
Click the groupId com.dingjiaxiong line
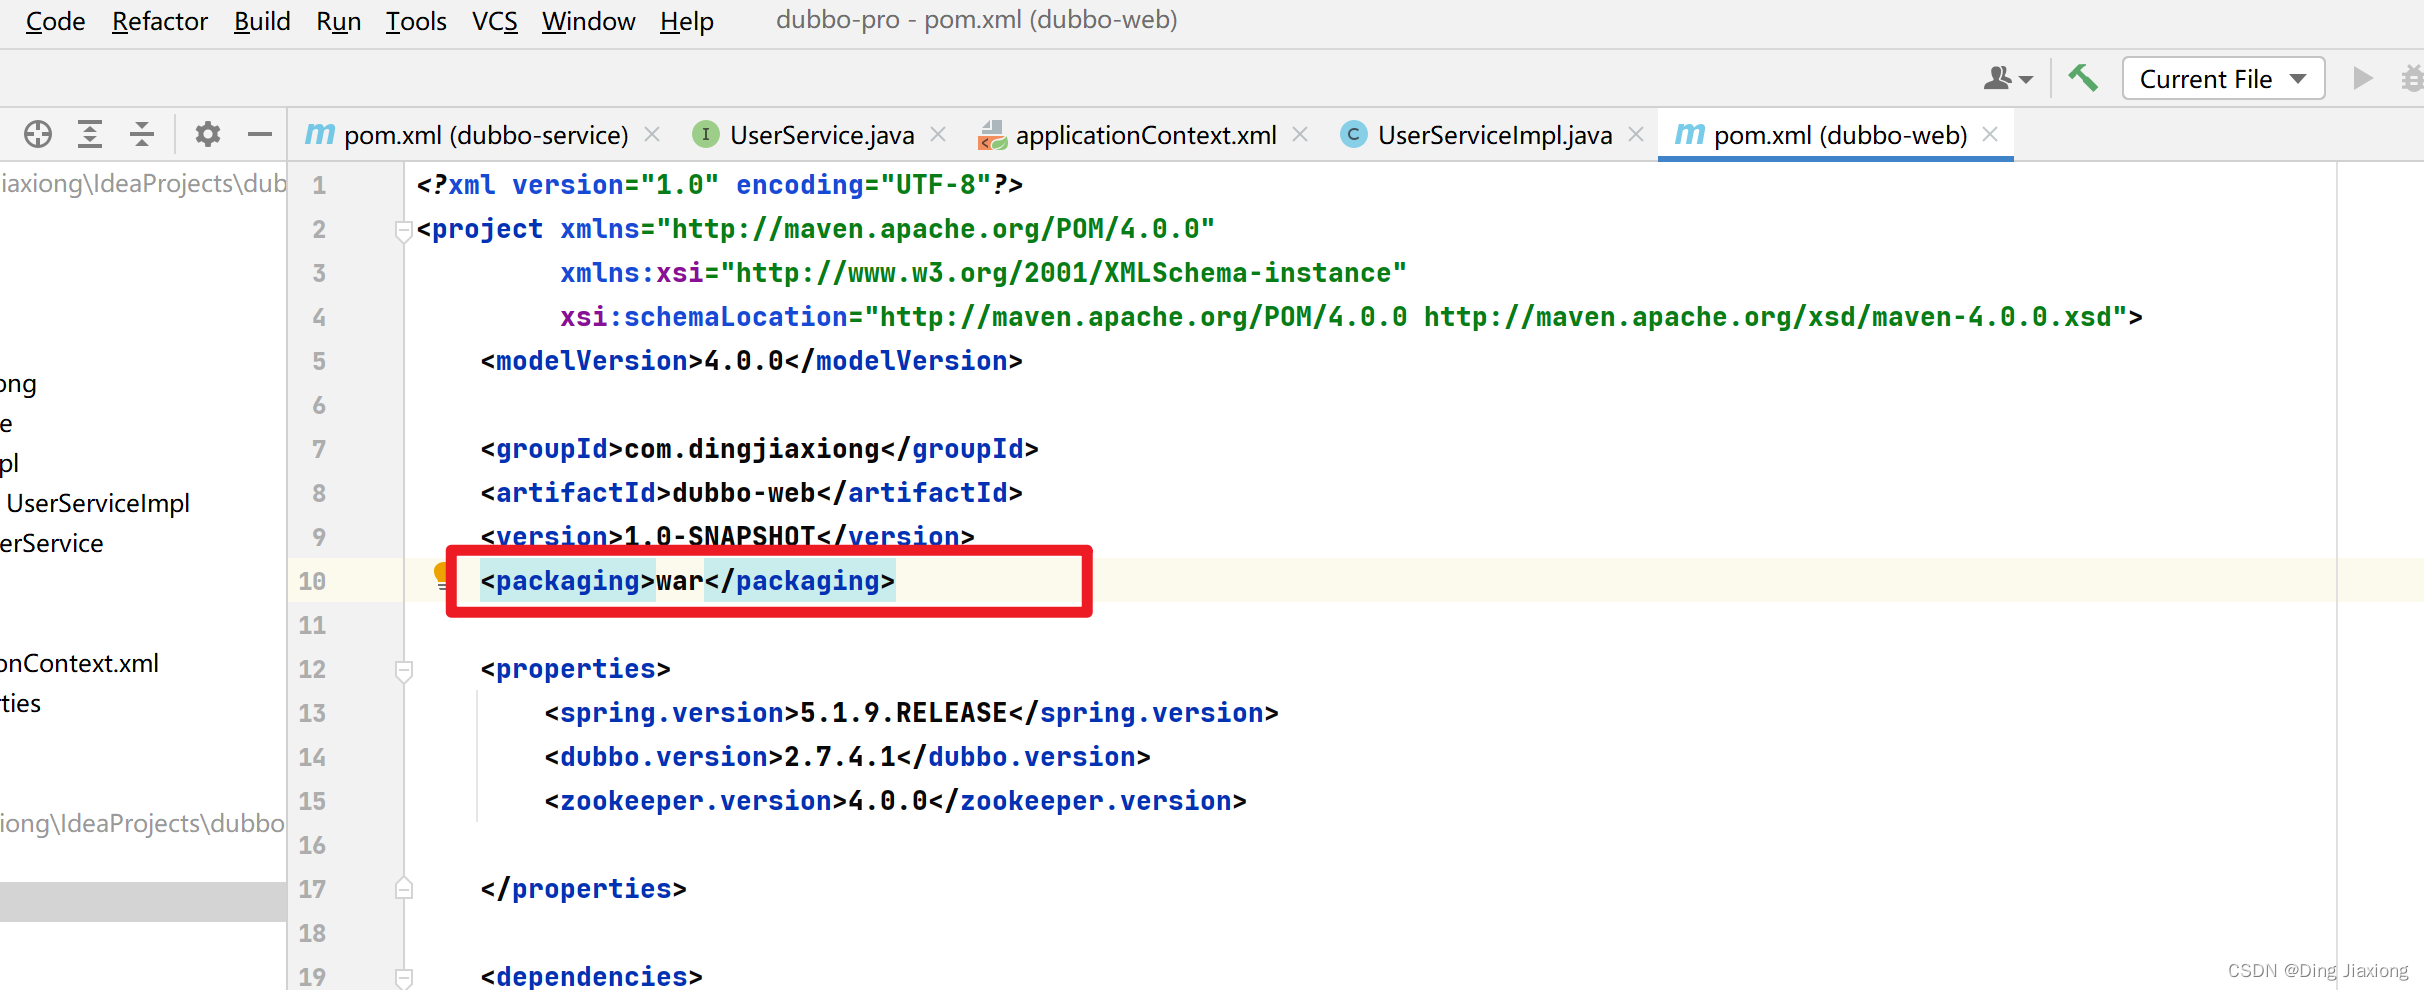click(759, 449)
